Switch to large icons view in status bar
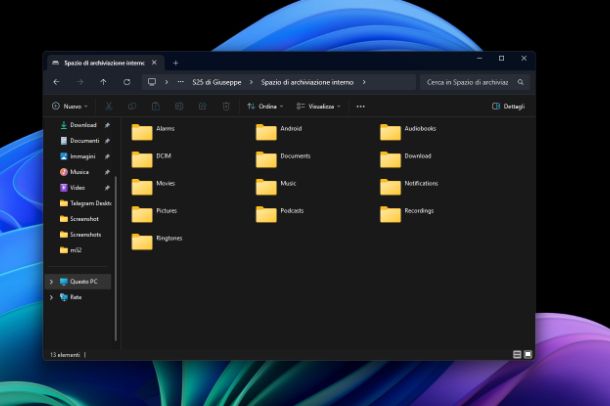 (528, 354)
